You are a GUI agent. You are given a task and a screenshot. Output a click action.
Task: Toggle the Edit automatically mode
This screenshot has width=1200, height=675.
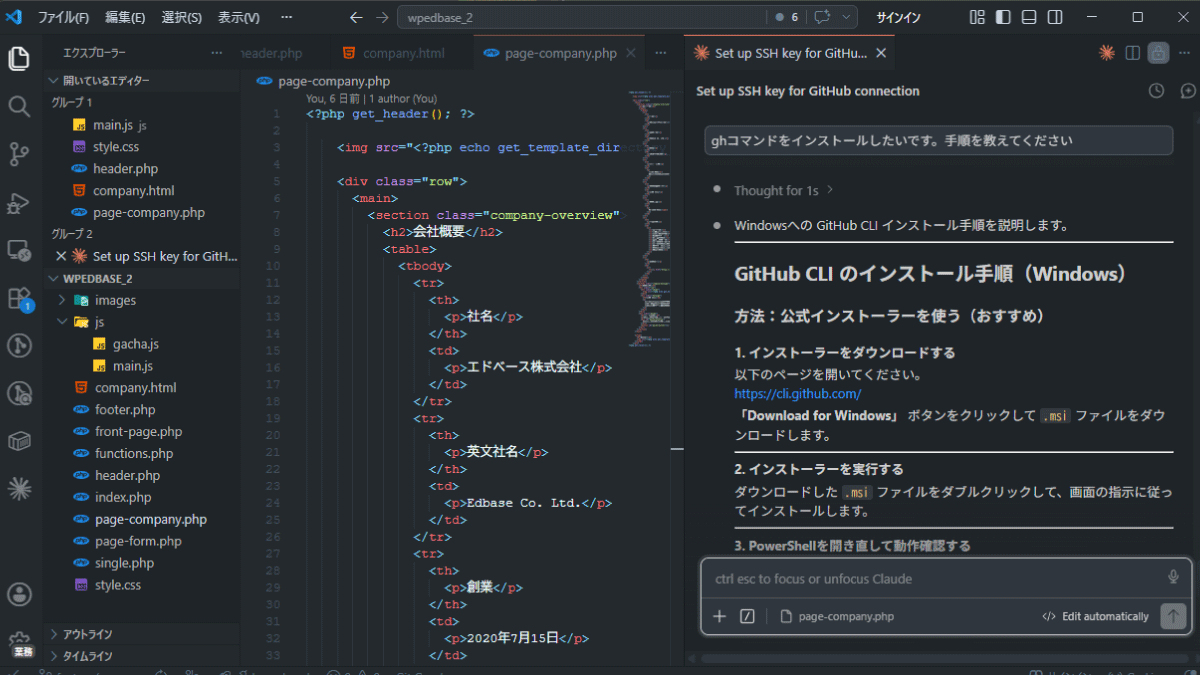(1095, 616)
